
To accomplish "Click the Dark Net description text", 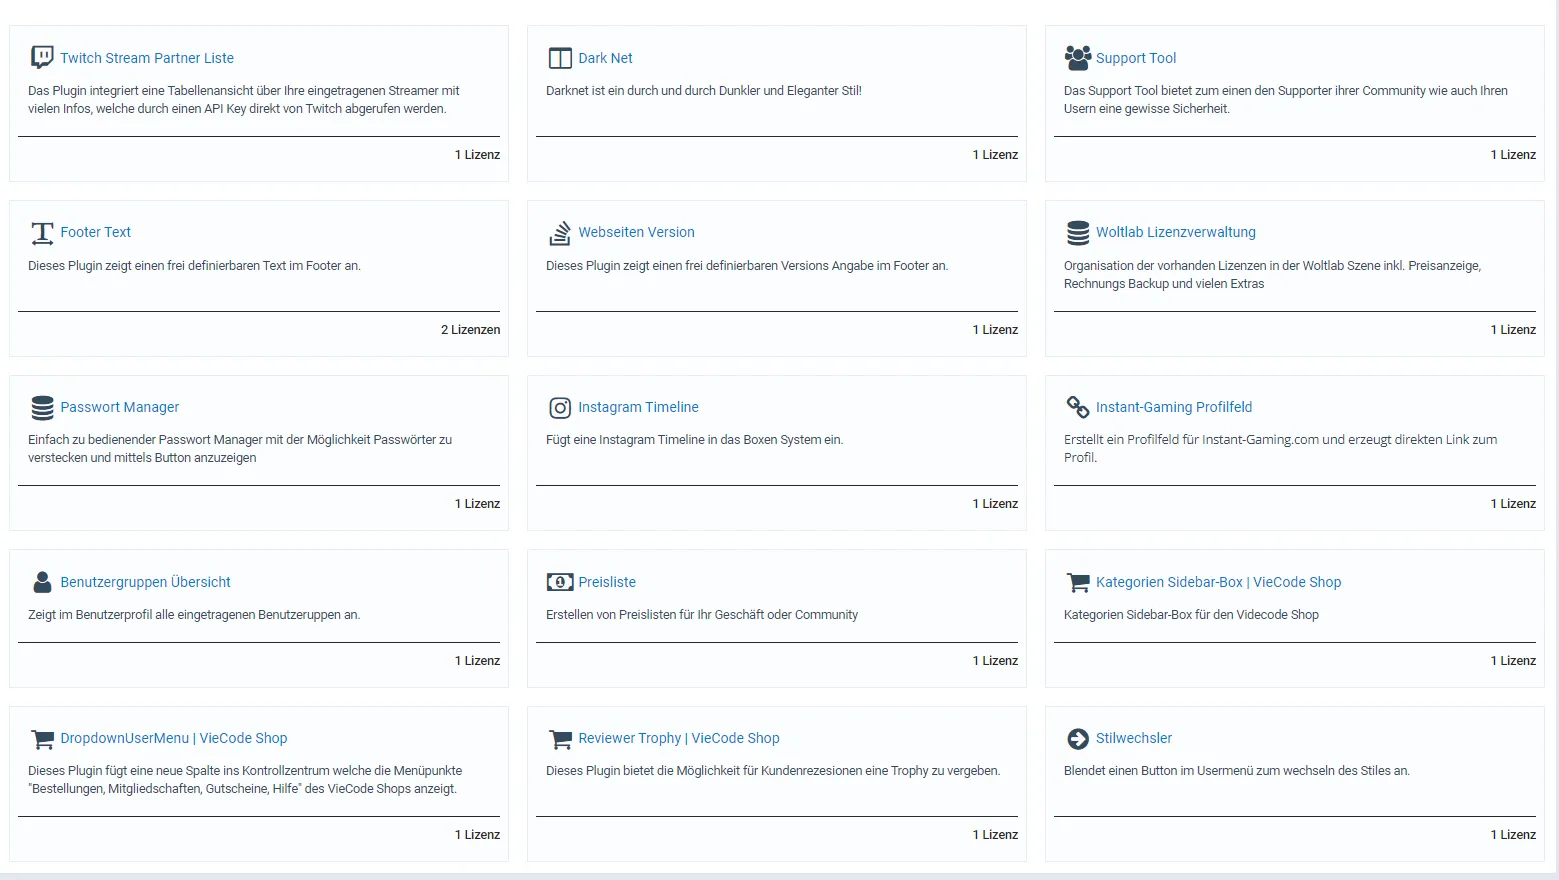I will pyautogui.click(x=703, y=91).
